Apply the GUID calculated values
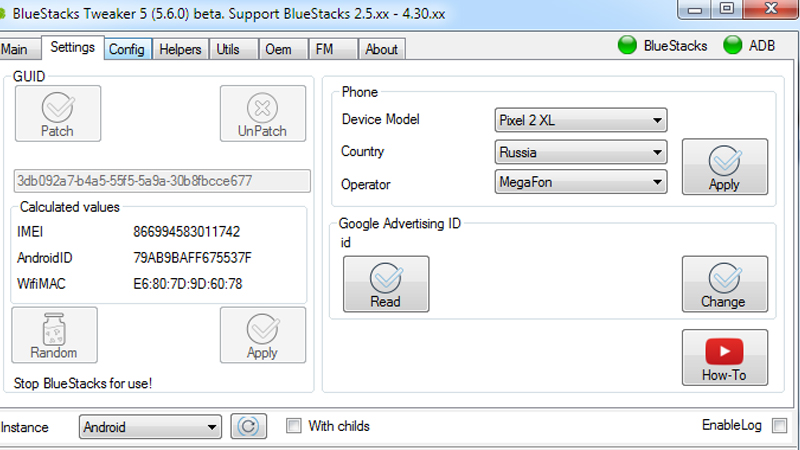The width and height of the screenshot is (800, 450). [263, 335]
